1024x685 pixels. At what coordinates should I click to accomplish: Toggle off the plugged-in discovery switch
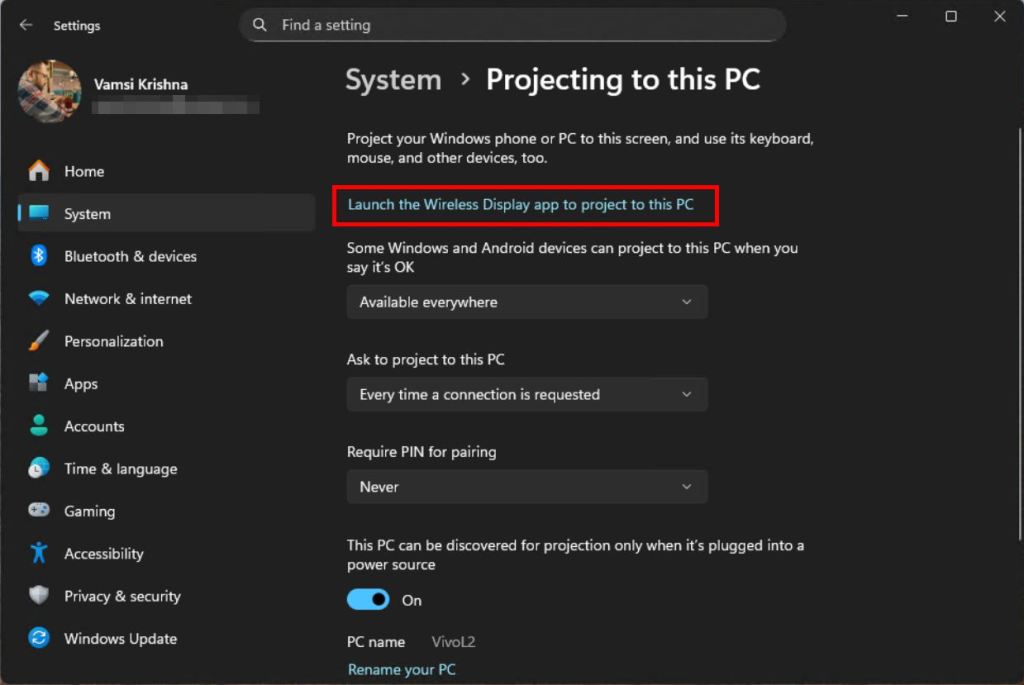[368, 599]
